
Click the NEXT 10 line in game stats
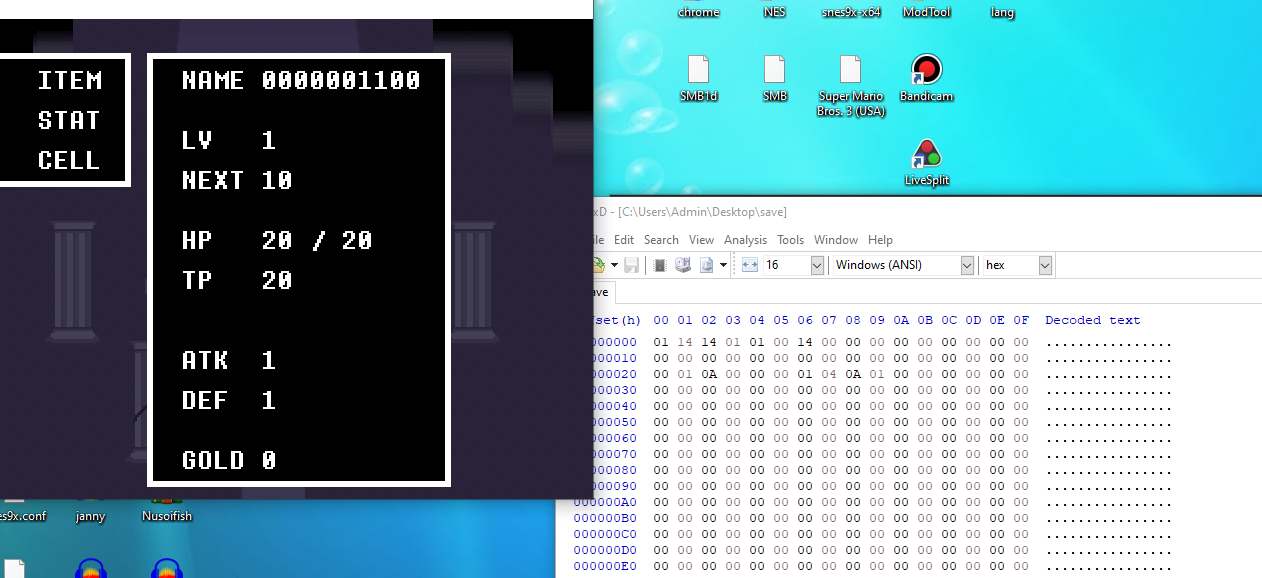tap(237, 180)
